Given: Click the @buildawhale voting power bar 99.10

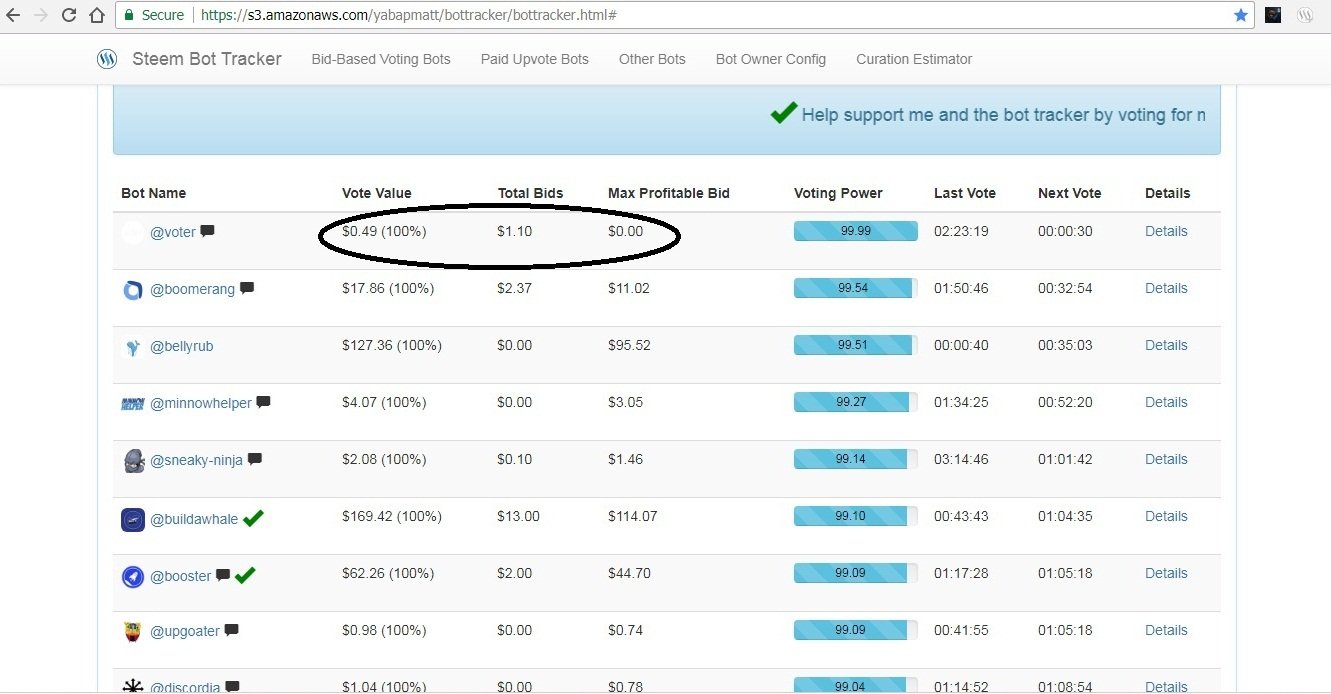Looking at the screenshot, I should (856, 516).
